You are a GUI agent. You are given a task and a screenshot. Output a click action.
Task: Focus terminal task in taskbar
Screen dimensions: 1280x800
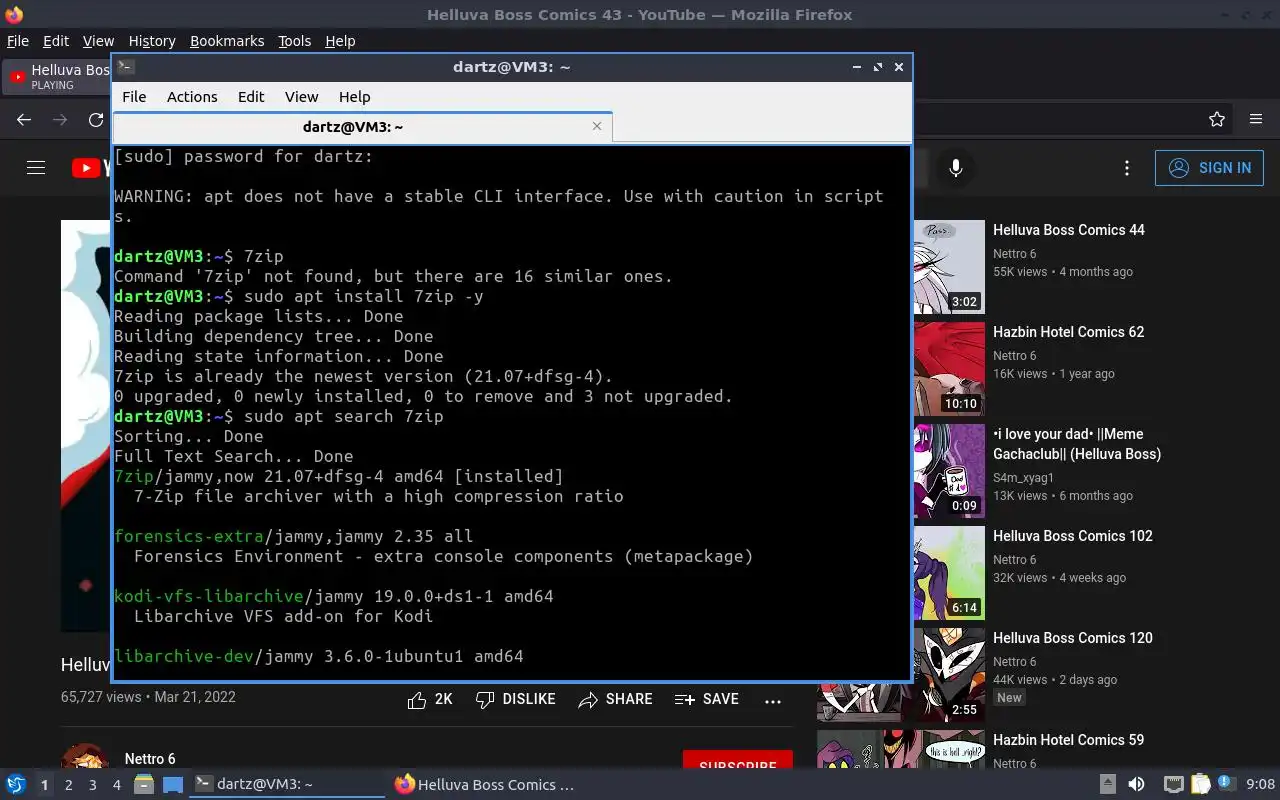287,785
